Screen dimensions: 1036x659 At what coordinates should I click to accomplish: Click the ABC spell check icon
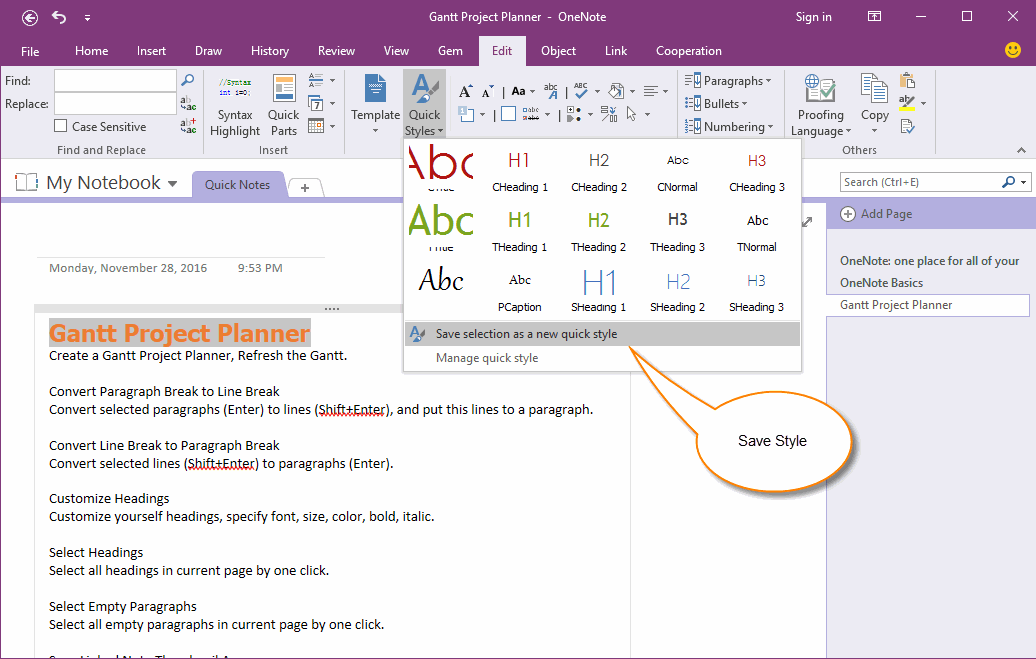click(x=581, y=91)
